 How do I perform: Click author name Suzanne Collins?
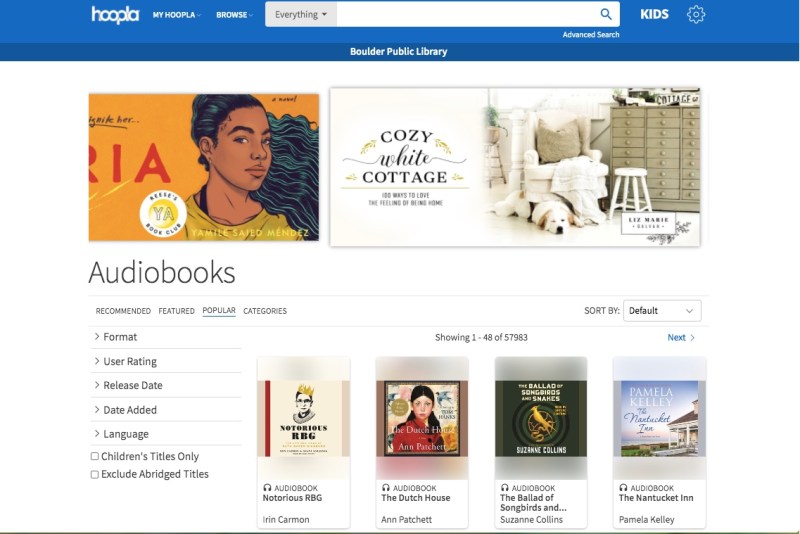click(x=531, y=519)
